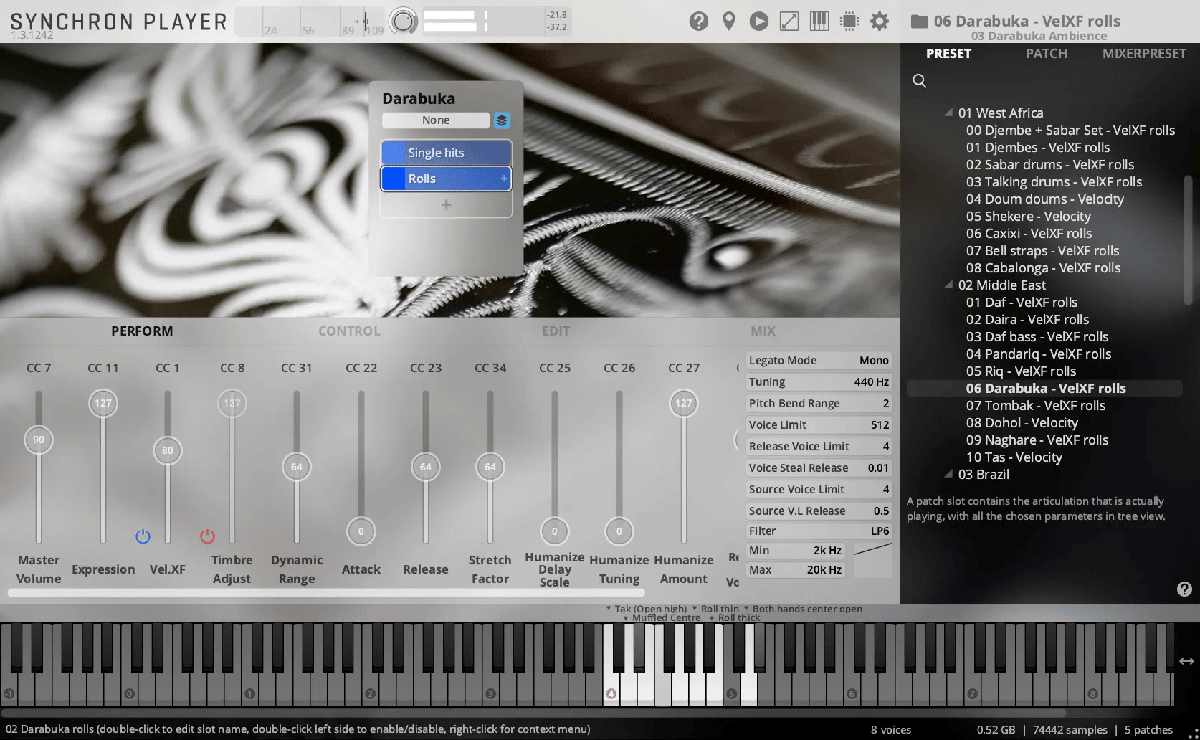
Task: Collapse the 02 Middle East preset folder
Action: pyautogui.click(x=949, y=285)
